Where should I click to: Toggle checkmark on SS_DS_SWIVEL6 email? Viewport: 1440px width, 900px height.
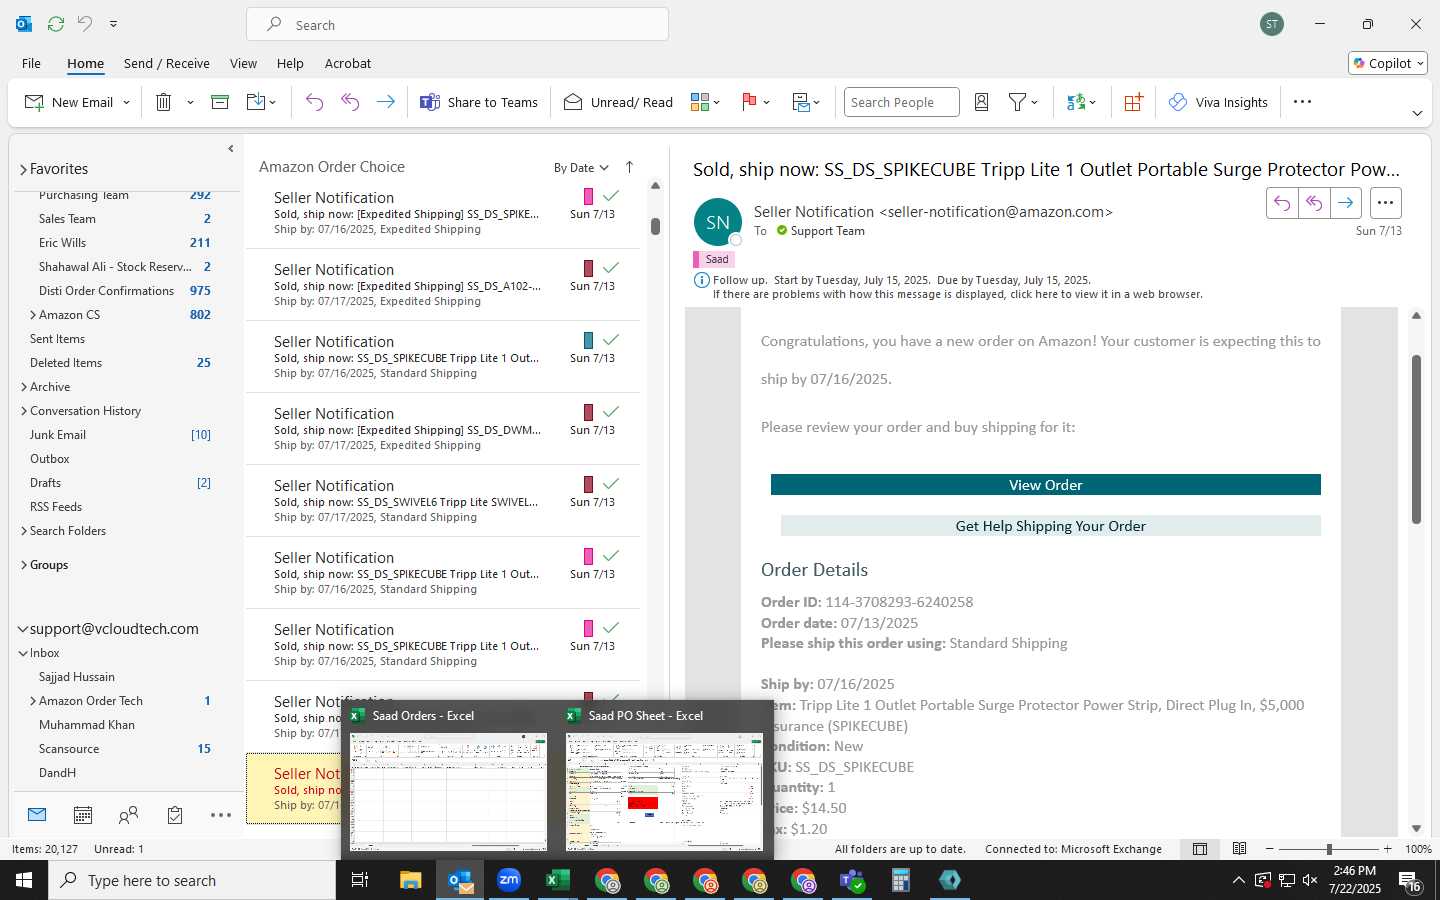tap(611, 484)
